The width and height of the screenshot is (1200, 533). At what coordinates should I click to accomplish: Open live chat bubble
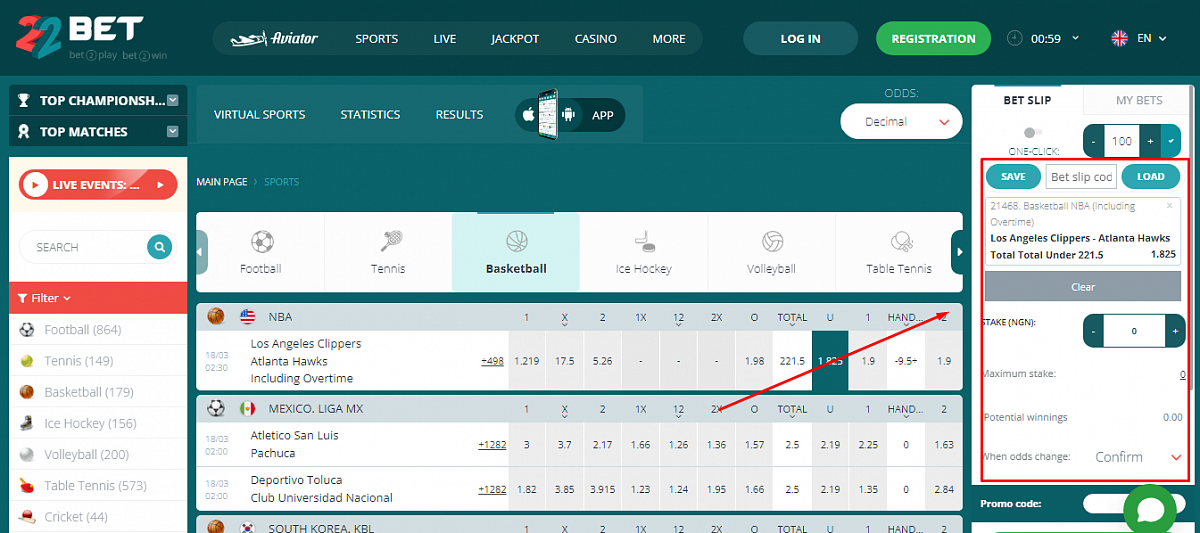pyautogui.click(x=1150, y=510)
